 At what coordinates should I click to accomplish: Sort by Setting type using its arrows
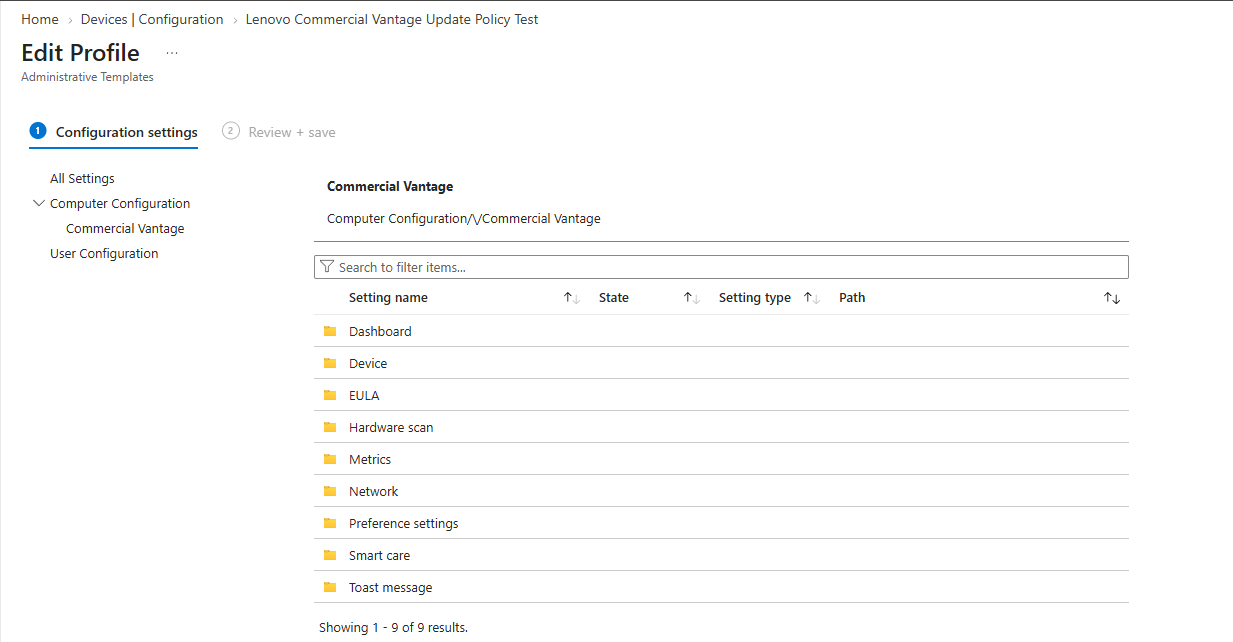click(x=812, y=298)
